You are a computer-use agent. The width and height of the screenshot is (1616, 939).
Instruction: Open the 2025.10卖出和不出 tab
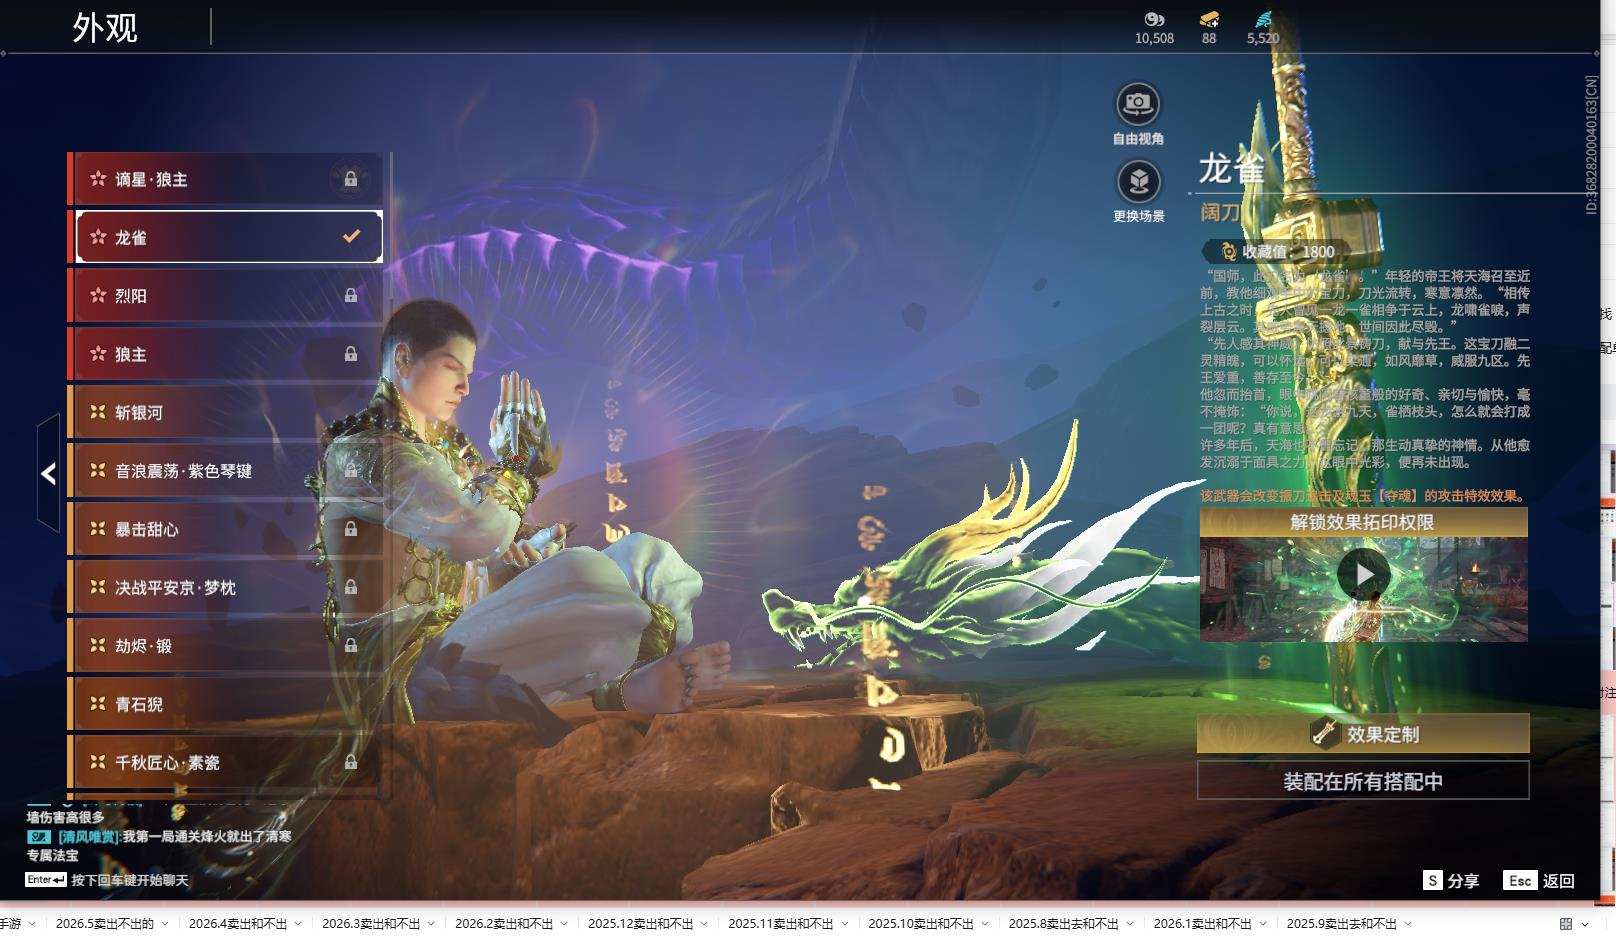(920, 924)
